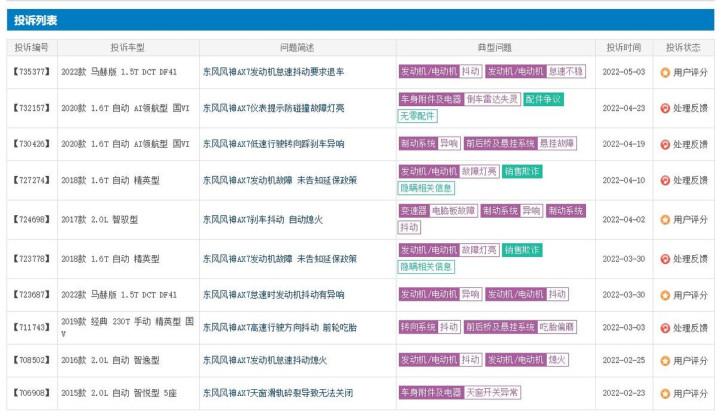Click car model 2019款 经典 230T 手动 精英型
Screen dimensions: 719x418
tap(127, 327)
